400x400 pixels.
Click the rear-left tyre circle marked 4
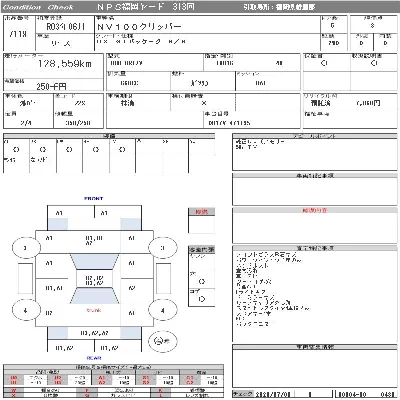coord(26,310)
